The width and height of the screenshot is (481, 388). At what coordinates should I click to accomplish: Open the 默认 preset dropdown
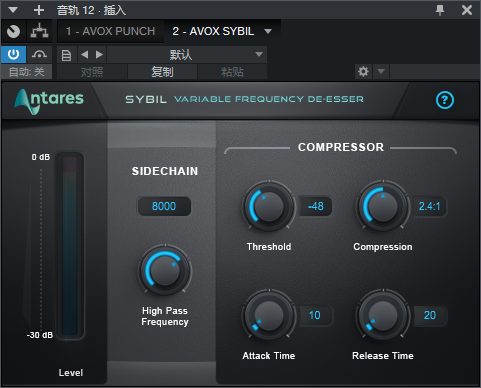point(187,55)
